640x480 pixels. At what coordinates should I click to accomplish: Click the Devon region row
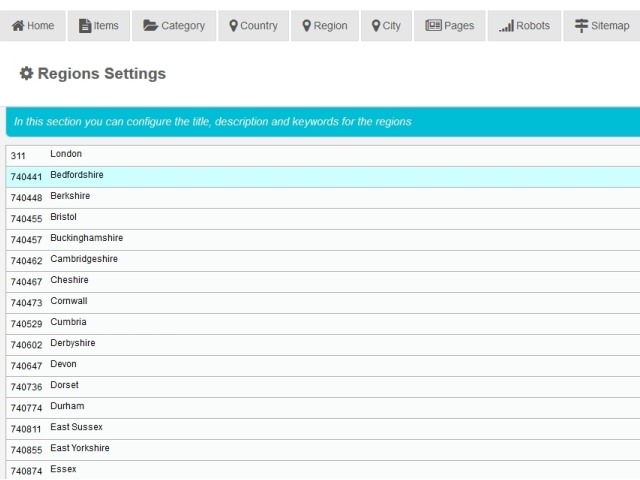[x=63, y=365]
